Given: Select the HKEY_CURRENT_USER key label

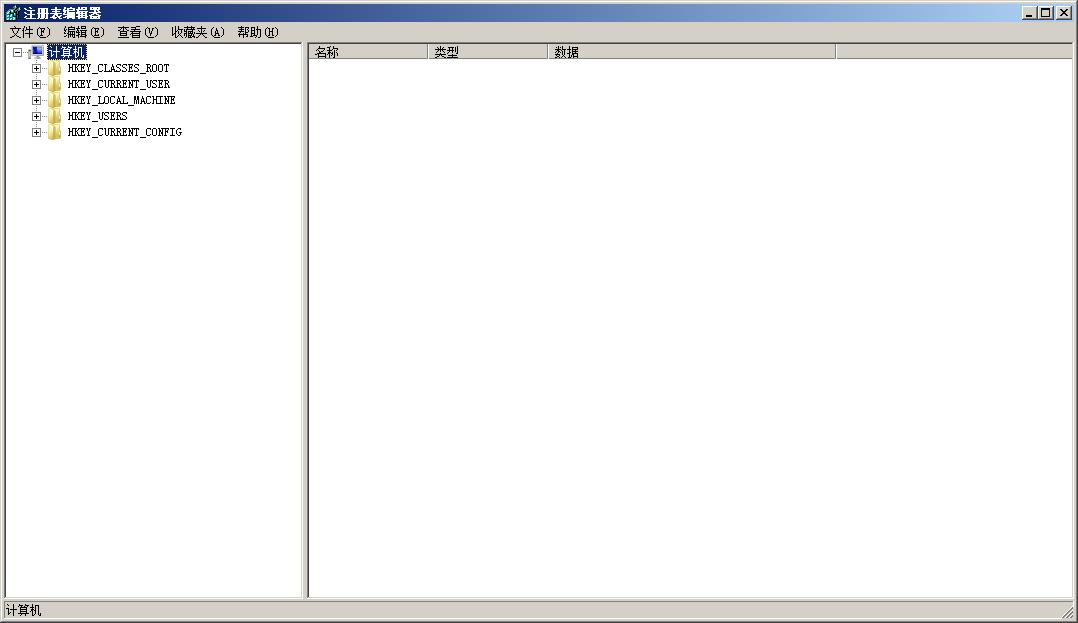Looking at the screenshot, I should click(118, 85).
